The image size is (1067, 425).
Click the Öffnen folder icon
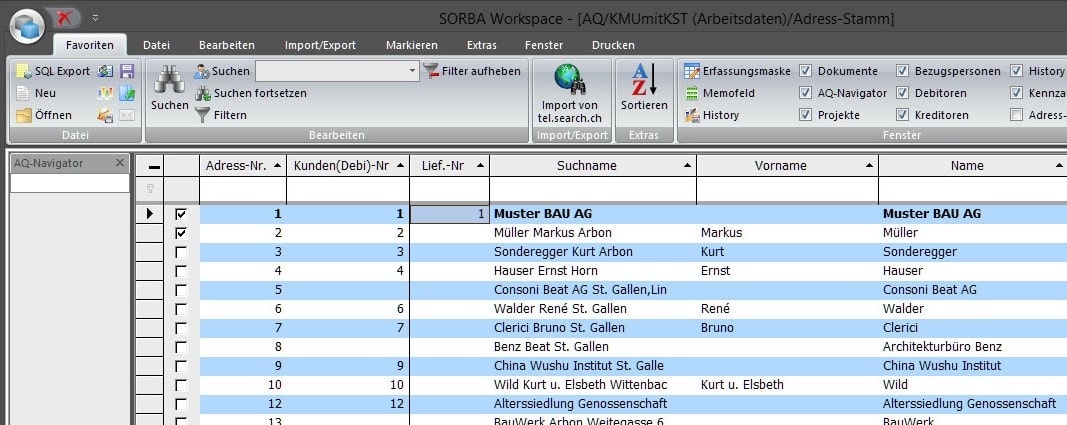24,115
